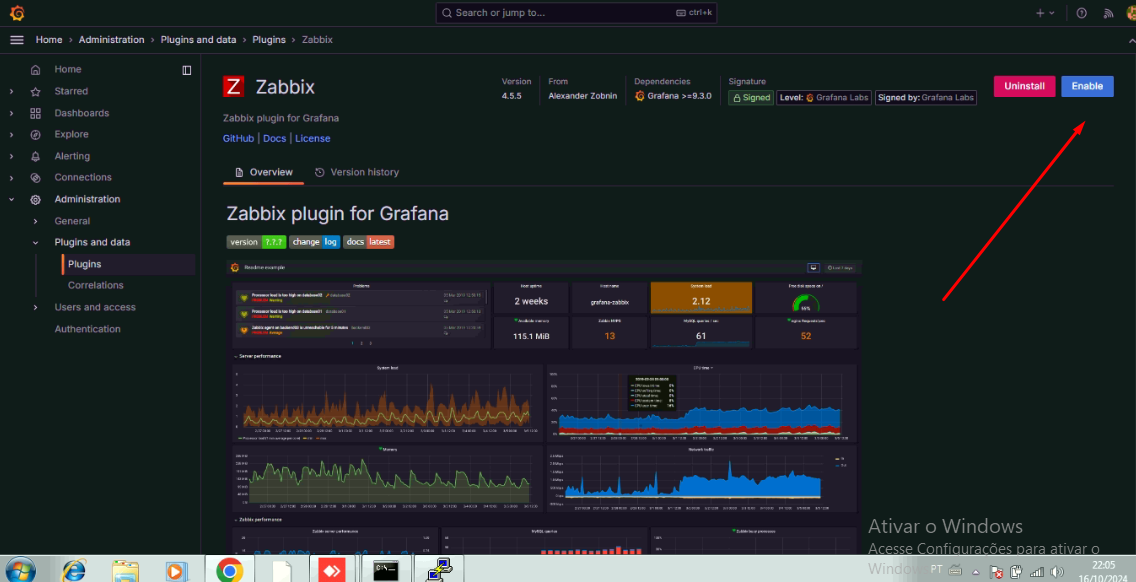Open the hamburger menu toggle
The width and height of the screenshot is (1136, 582).
pyautogui.click(x=17, y=40)
